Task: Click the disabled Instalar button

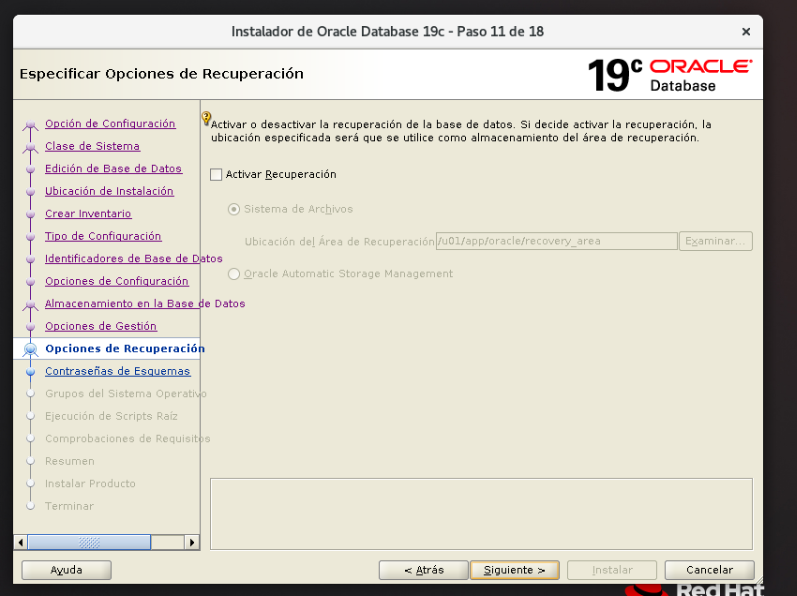Action: (612, 570)
